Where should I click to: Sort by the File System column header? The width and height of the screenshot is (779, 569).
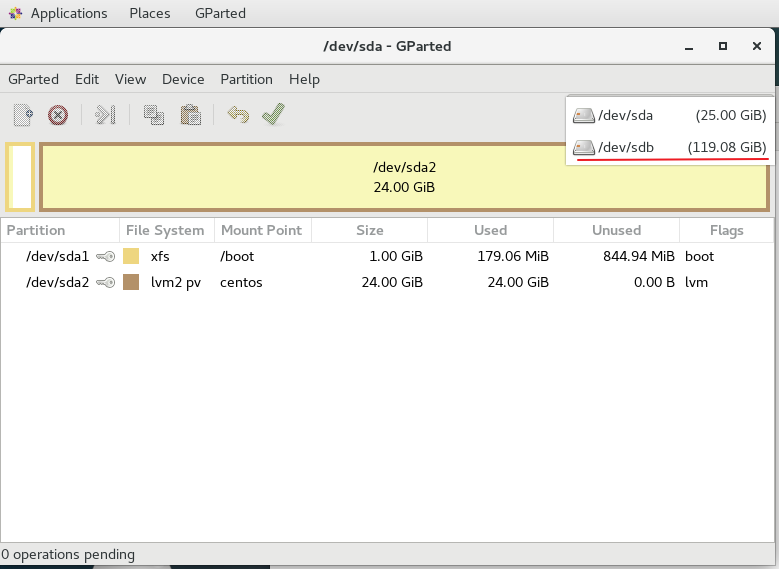(166, 230)
